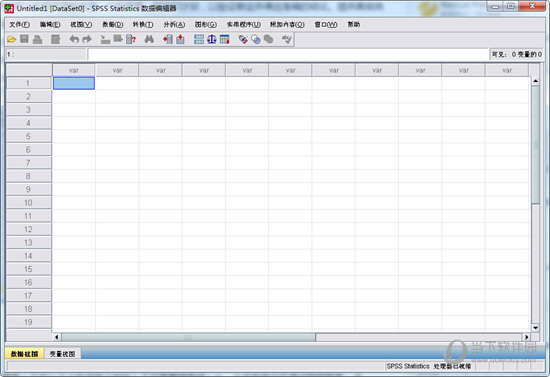
Task: Select row header 5
Action: [x=28, y=136]
